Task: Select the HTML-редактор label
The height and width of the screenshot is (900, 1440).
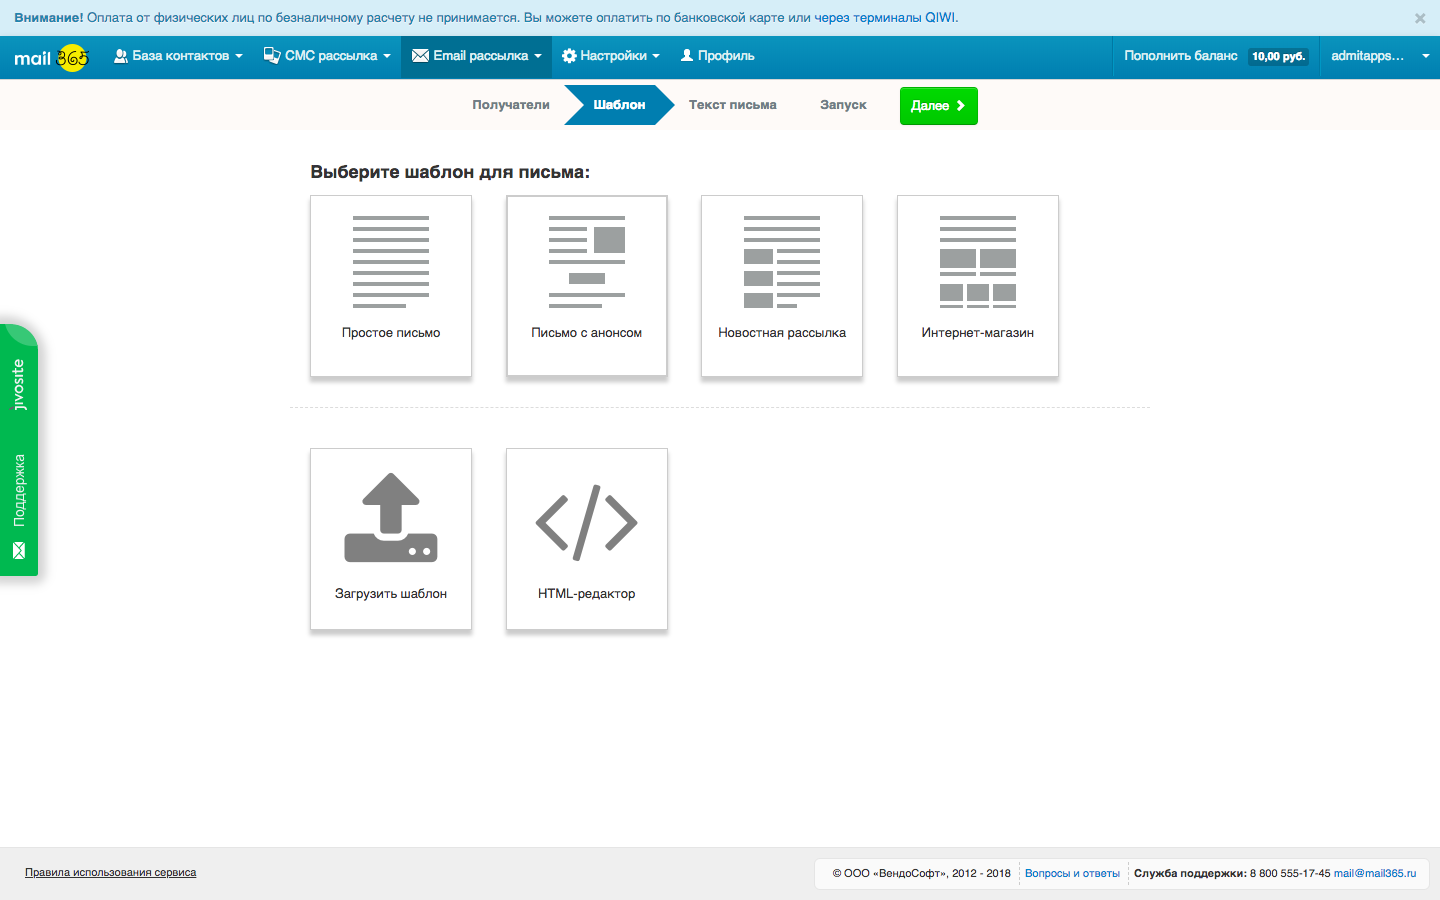Action: [587, 594]
